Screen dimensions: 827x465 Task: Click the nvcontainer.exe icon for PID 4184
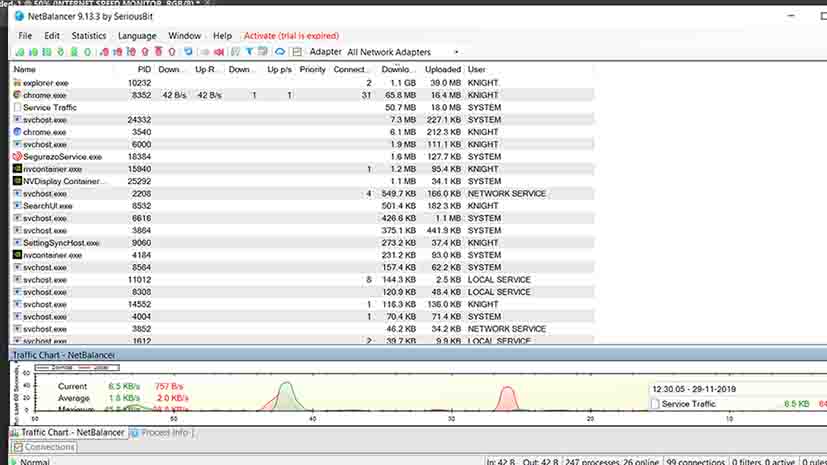point(17,255)
